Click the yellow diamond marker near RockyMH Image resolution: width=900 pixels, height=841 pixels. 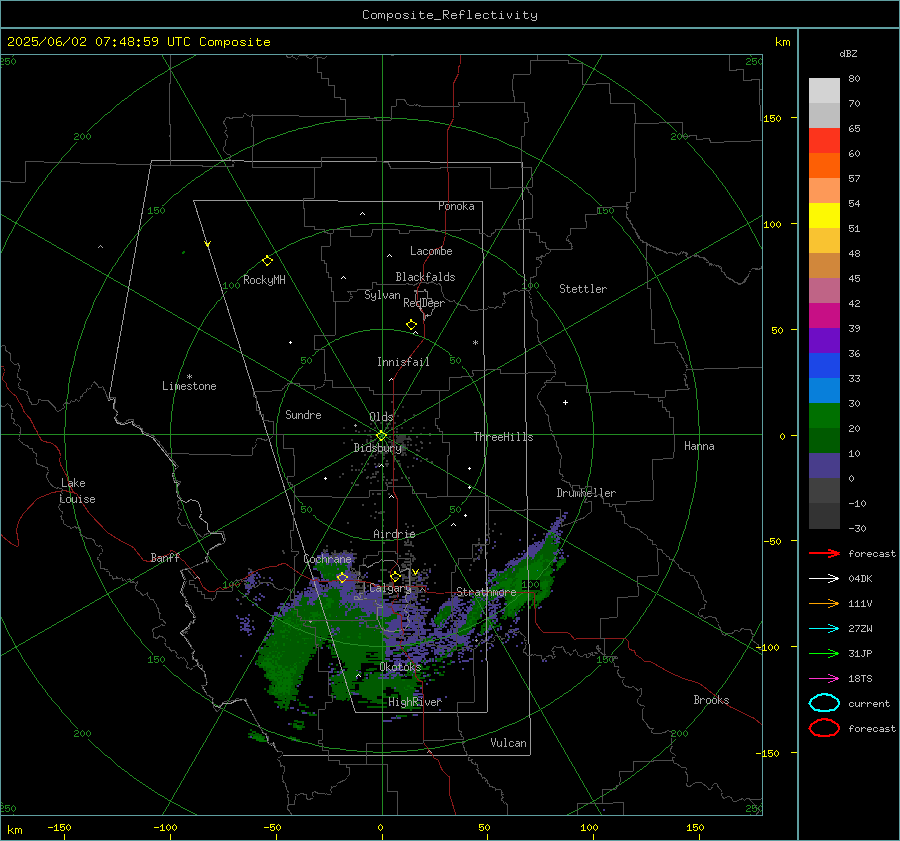click(x=267, y=261)
